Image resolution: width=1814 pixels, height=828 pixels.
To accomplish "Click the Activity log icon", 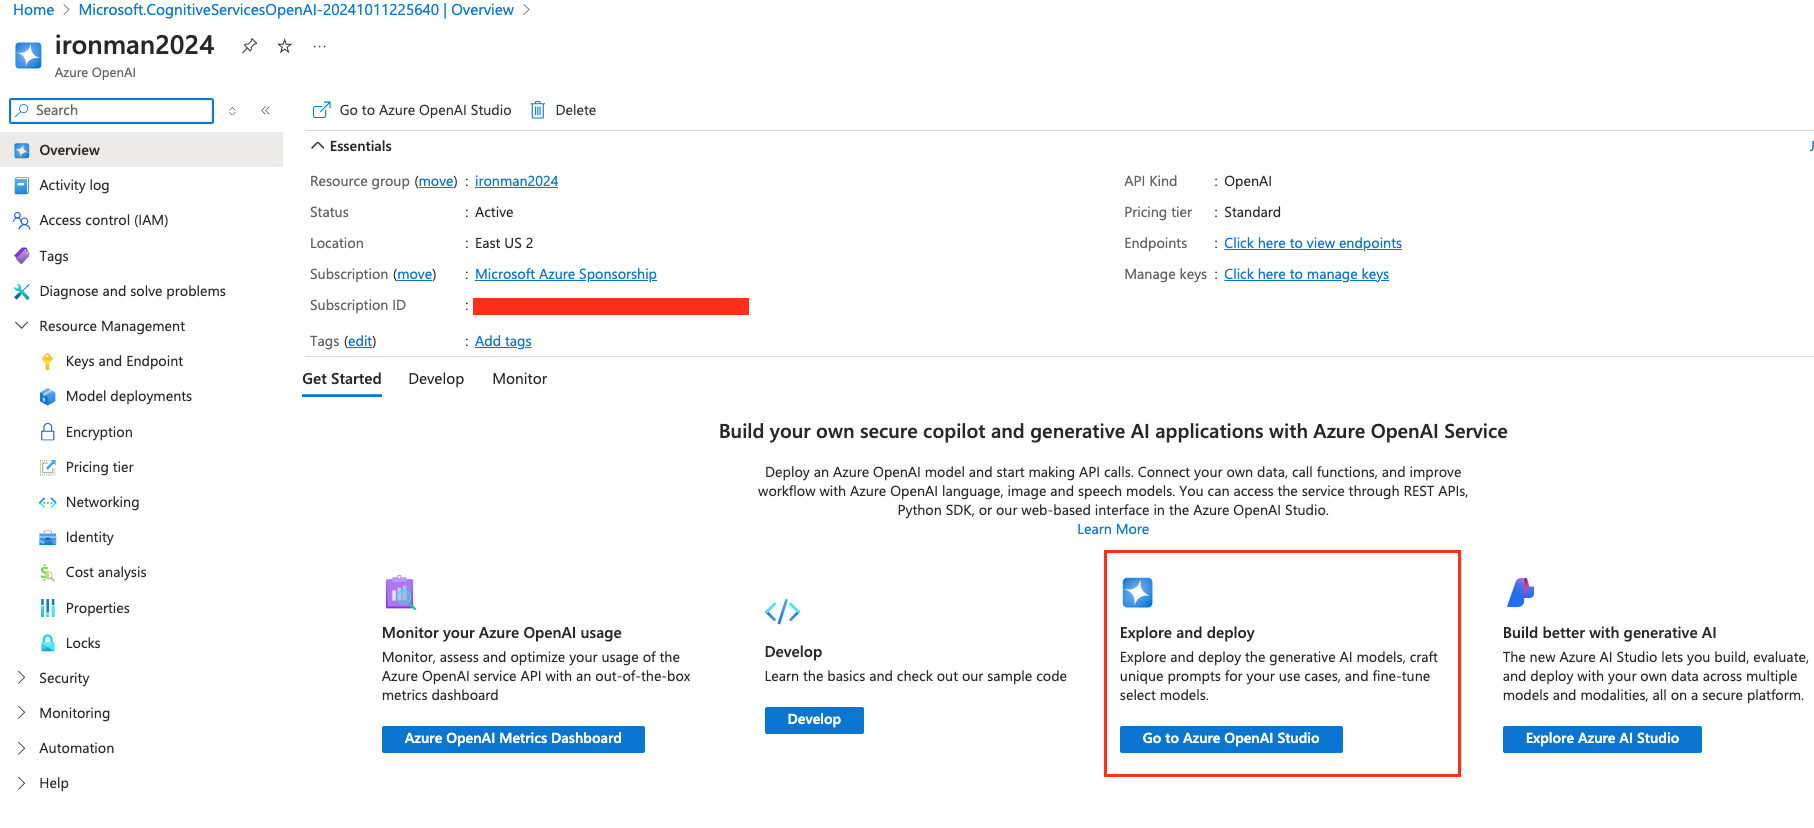I will pos(22,185).
